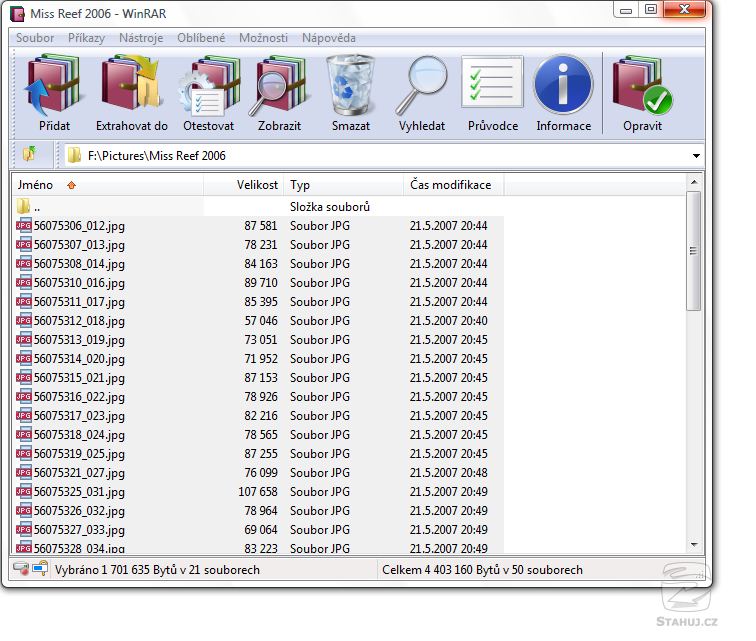
Task: Open the Nápověda menu
Action: pyautogui.click(x=329, y=38)
